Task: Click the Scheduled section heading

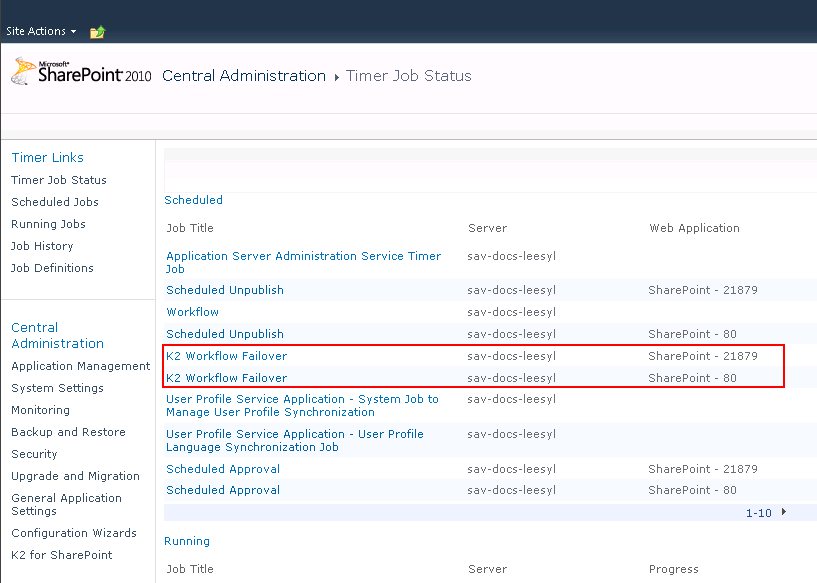Action: pyautogui.click(x=193, y=200)
